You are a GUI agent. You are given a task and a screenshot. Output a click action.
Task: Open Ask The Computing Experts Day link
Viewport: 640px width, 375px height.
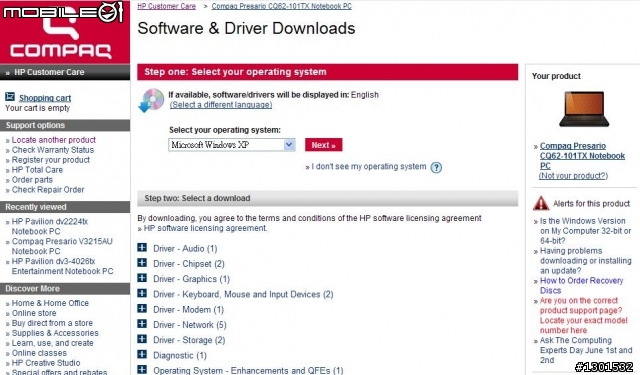(586, 350)
